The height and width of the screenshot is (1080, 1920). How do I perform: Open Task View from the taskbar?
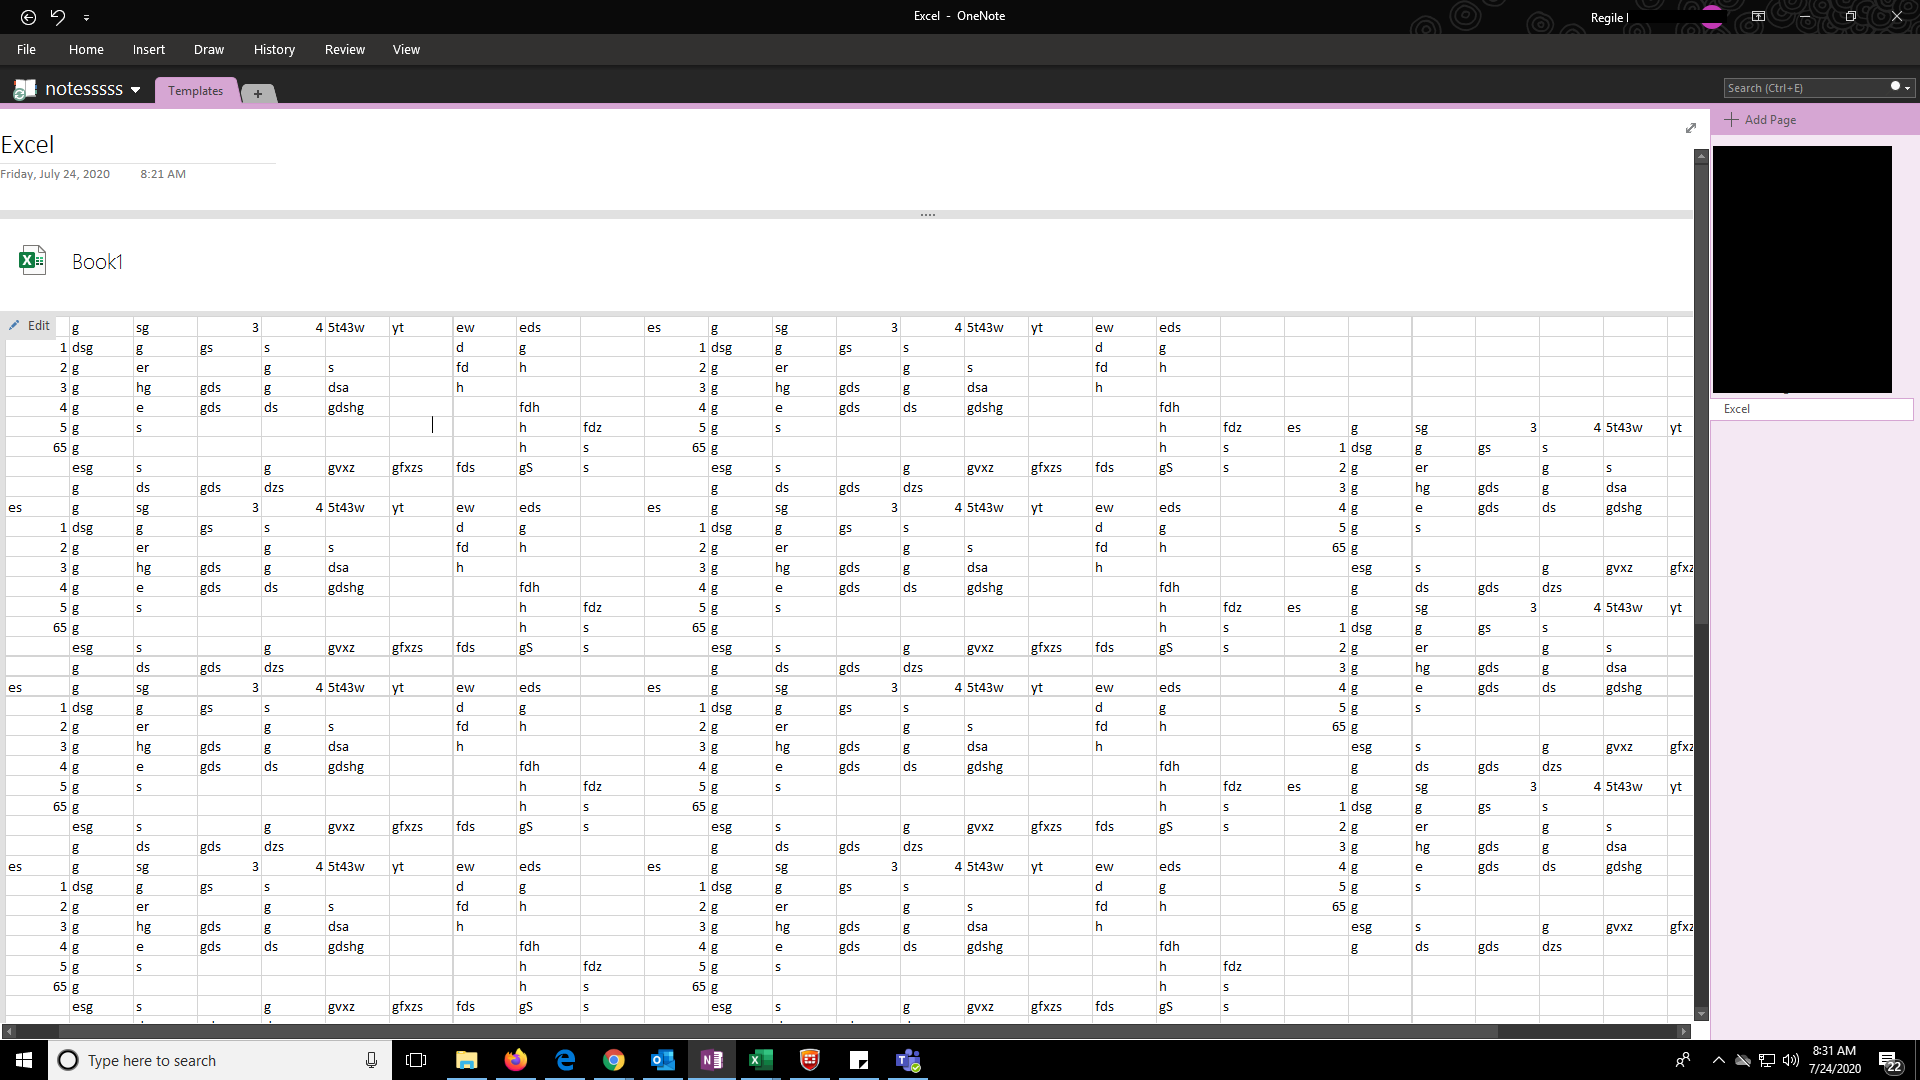click(x=416, y=1060)
